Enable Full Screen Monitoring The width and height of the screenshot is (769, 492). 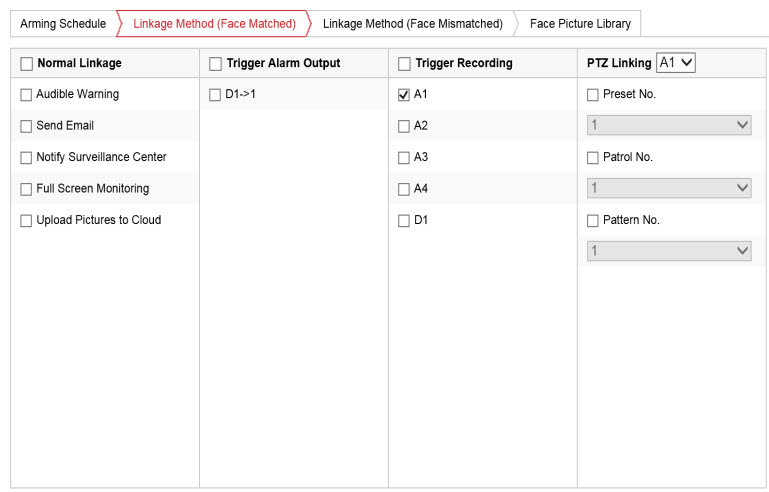26,189
